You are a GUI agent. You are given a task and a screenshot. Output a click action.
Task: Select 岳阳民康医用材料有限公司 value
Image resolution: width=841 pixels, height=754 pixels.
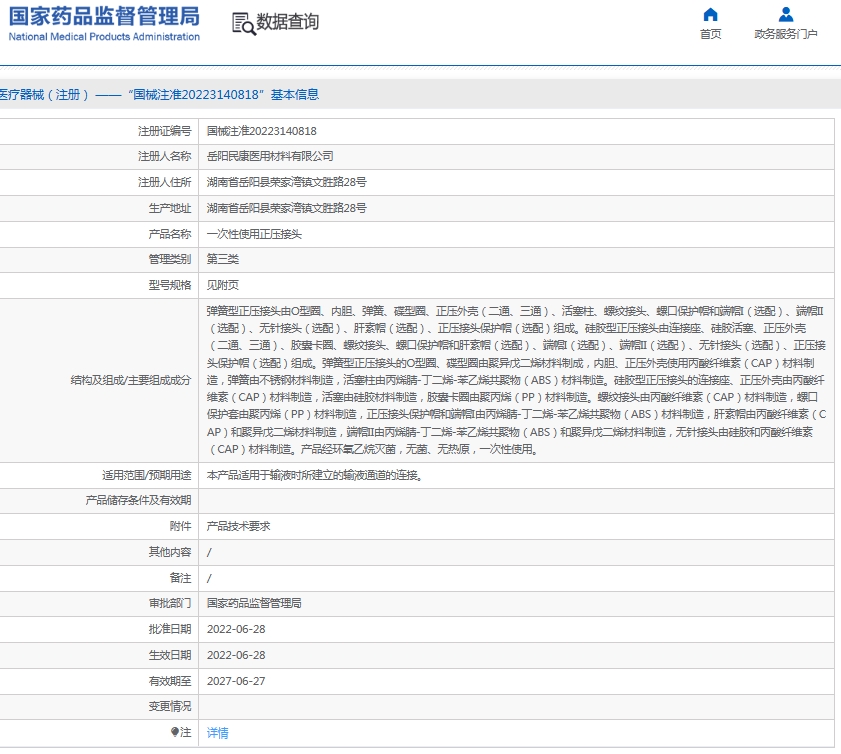point(270,156)
